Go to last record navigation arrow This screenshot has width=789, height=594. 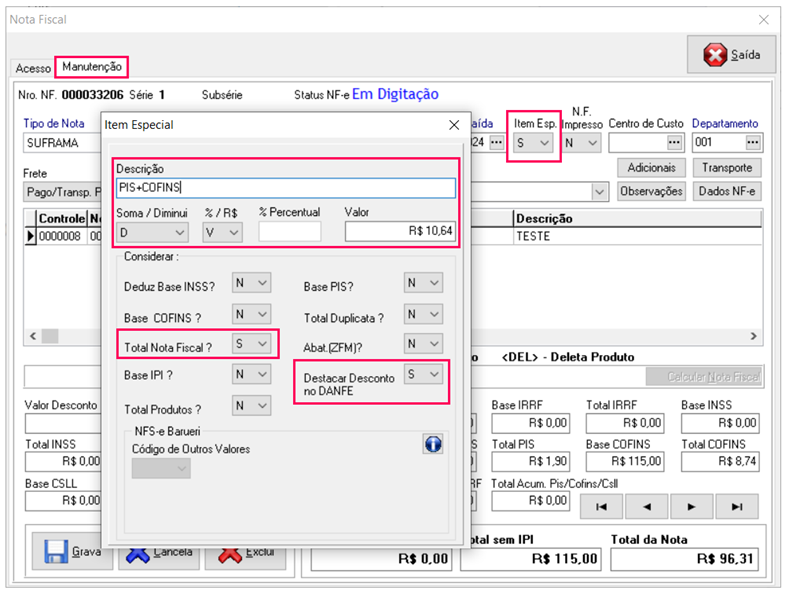coord(736,507)
